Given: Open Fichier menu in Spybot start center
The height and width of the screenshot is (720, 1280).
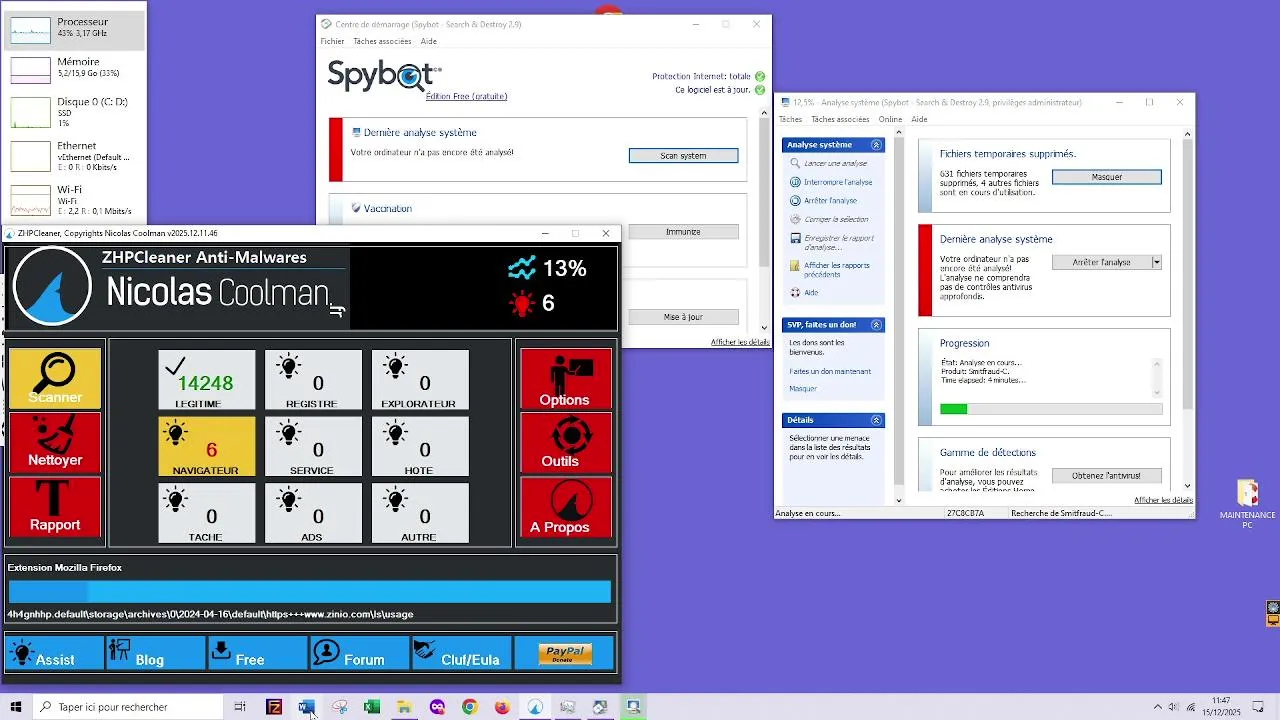Looking at the screenshot, I should (x=332, y=41).
